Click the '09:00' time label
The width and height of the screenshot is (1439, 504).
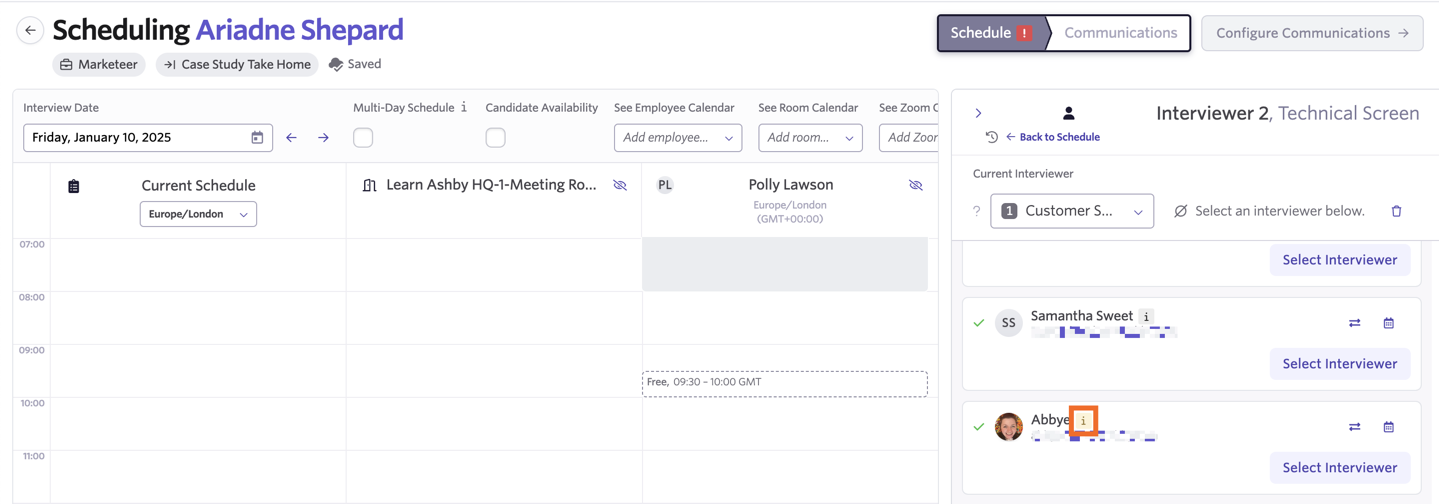tap(32, 351)
